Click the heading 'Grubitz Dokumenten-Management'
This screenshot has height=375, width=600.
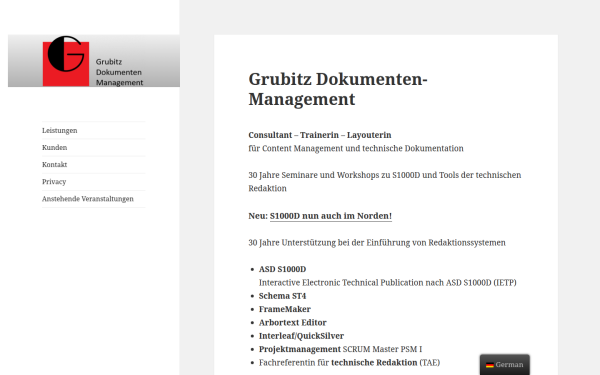[338, 89]
